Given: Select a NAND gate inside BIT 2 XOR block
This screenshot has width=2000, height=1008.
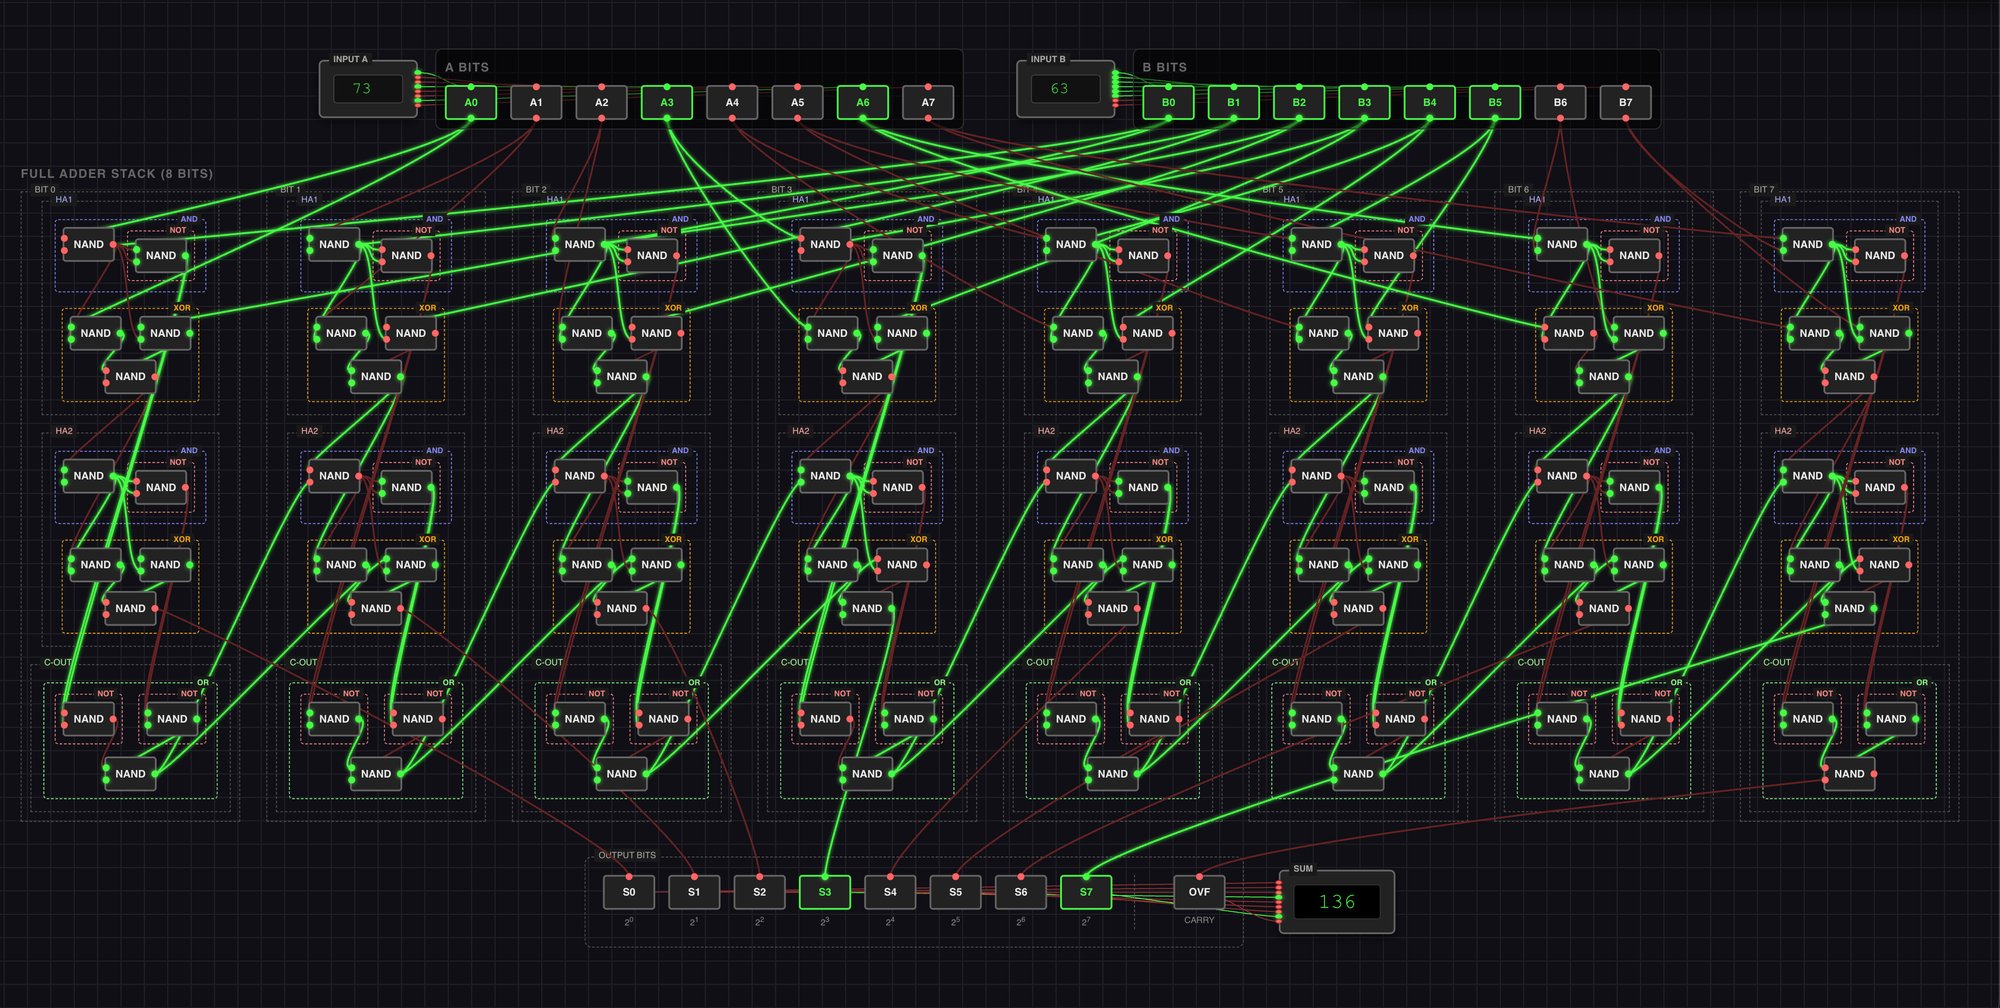Looking at the screenshot, I should coord(587,333).
